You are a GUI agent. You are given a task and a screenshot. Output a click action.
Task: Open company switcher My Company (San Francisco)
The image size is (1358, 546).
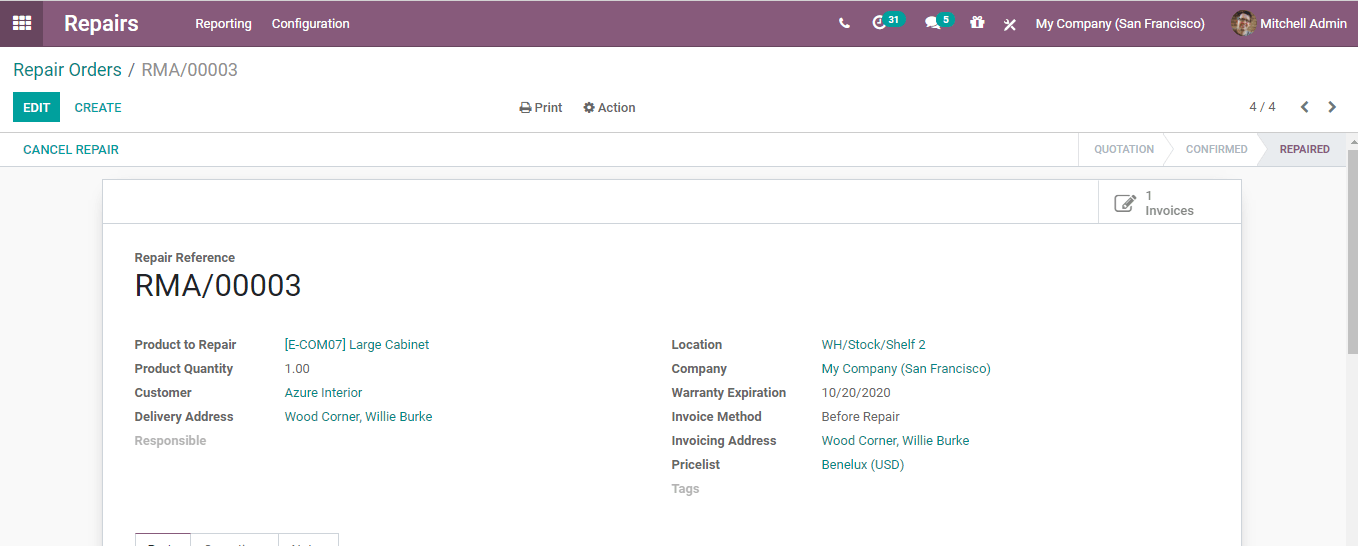1120,23
